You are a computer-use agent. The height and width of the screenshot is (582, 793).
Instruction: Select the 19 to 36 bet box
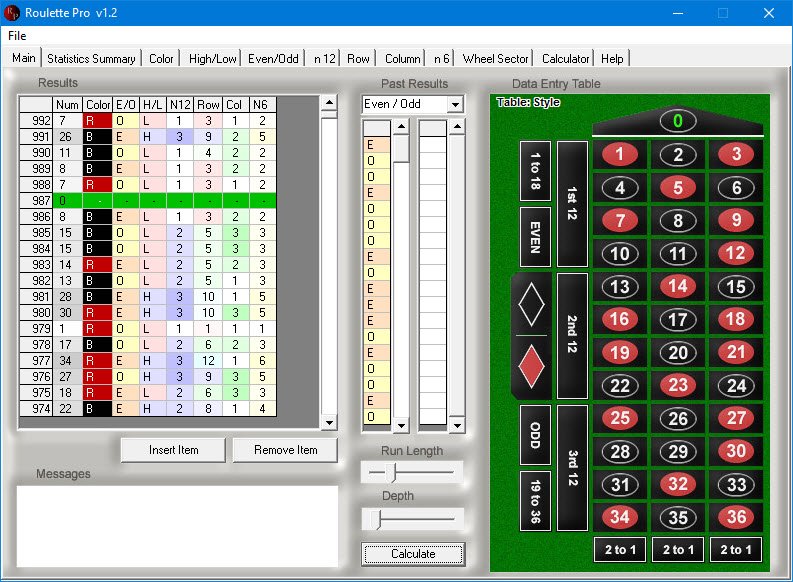click(x=535, y=501)
